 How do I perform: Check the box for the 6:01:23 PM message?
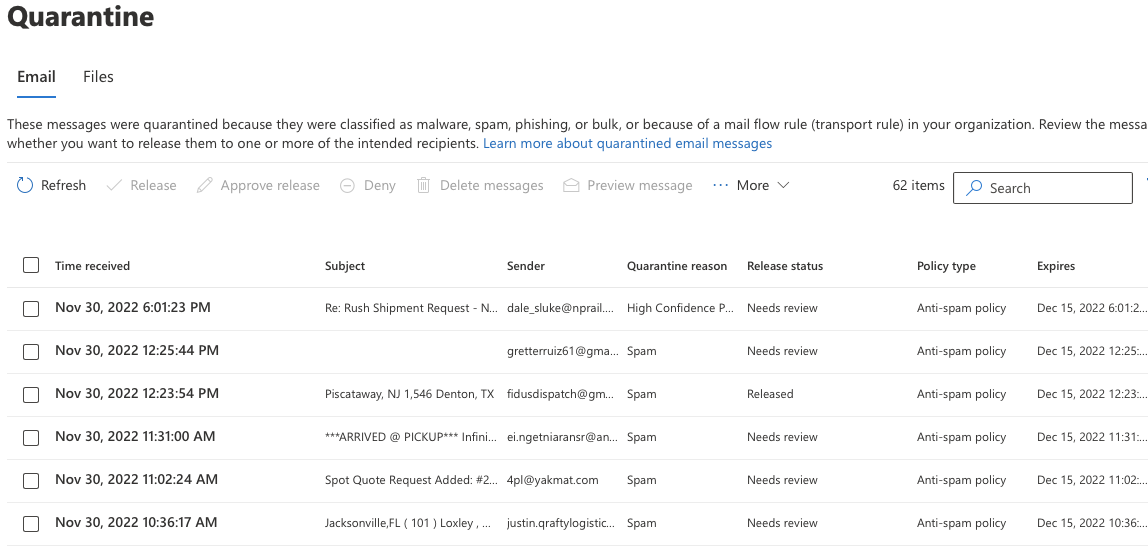click(31, 309)
